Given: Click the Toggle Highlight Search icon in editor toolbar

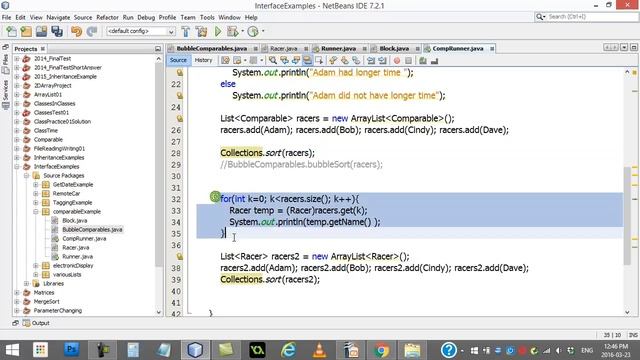Looking at the screenshot, I should coord(307,60).
